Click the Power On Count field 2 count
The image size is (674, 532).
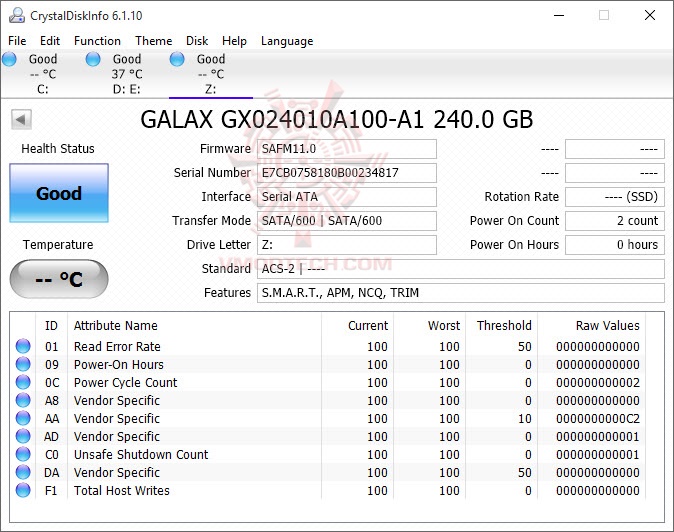pos(615,221)
